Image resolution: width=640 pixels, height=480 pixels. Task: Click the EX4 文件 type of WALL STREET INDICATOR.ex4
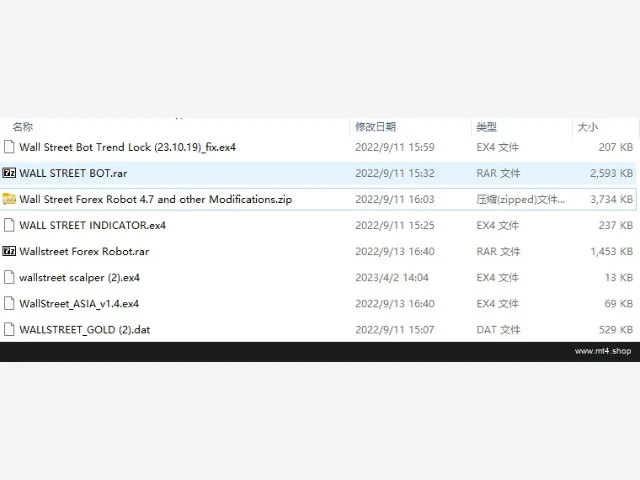498,225
